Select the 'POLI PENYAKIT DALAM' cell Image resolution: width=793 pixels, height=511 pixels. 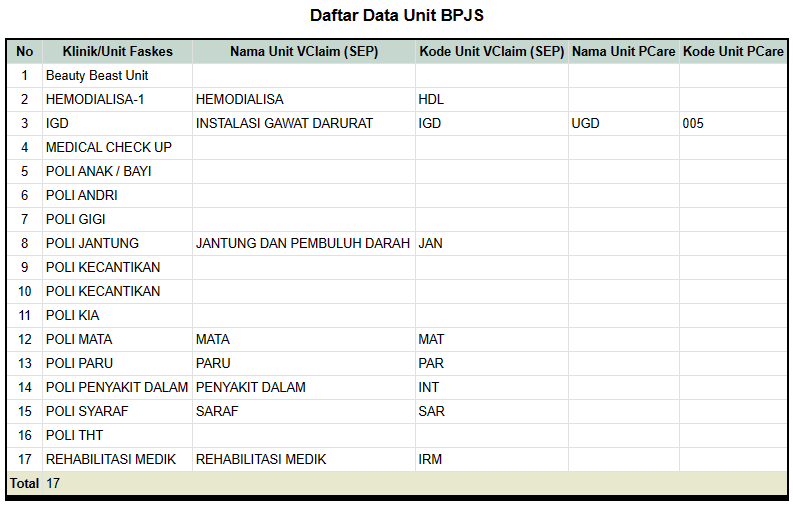[117, 387]
